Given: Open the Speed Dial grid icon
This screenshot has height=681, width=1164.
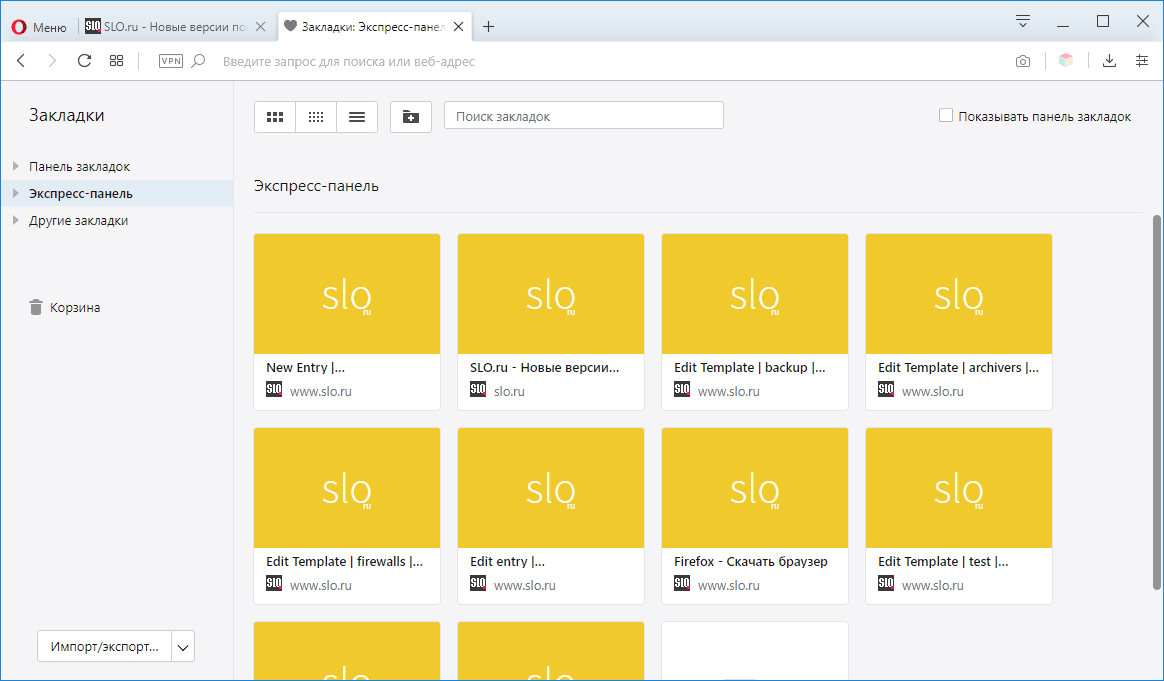Looking at the screenshot, I should [x=117, y=61].
